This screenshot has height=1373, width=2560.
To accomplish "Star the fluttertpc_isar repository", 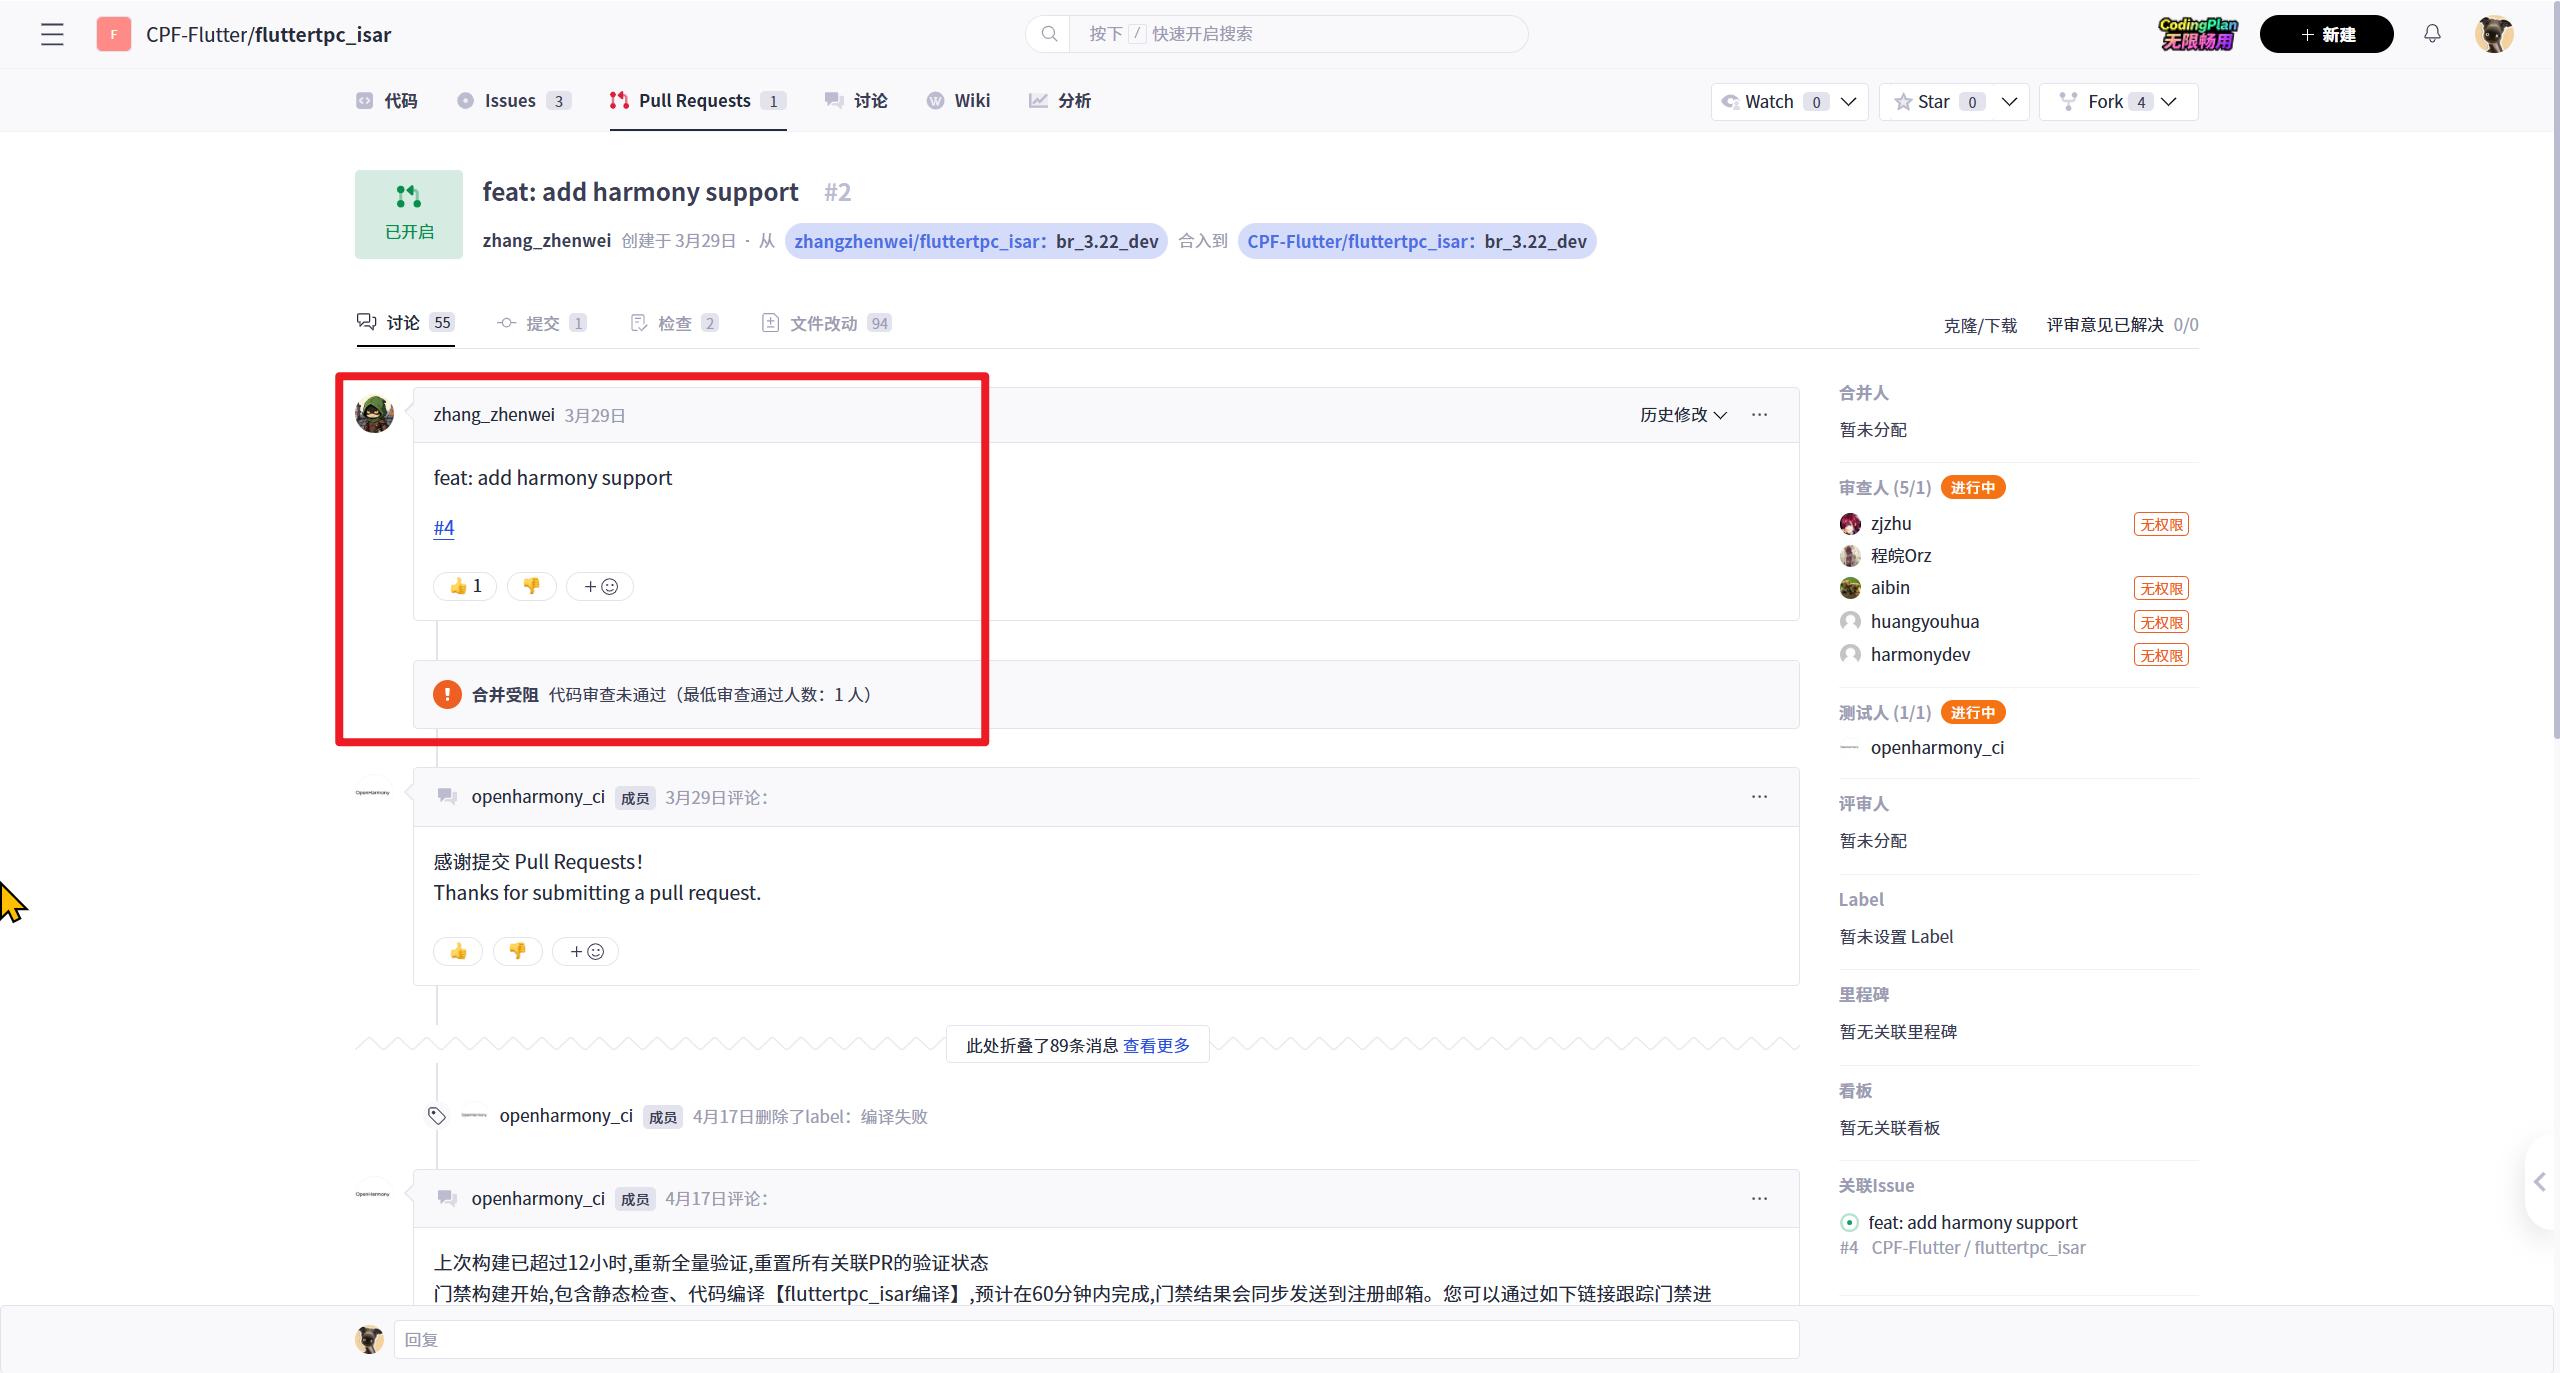I will pos(1922,102).
